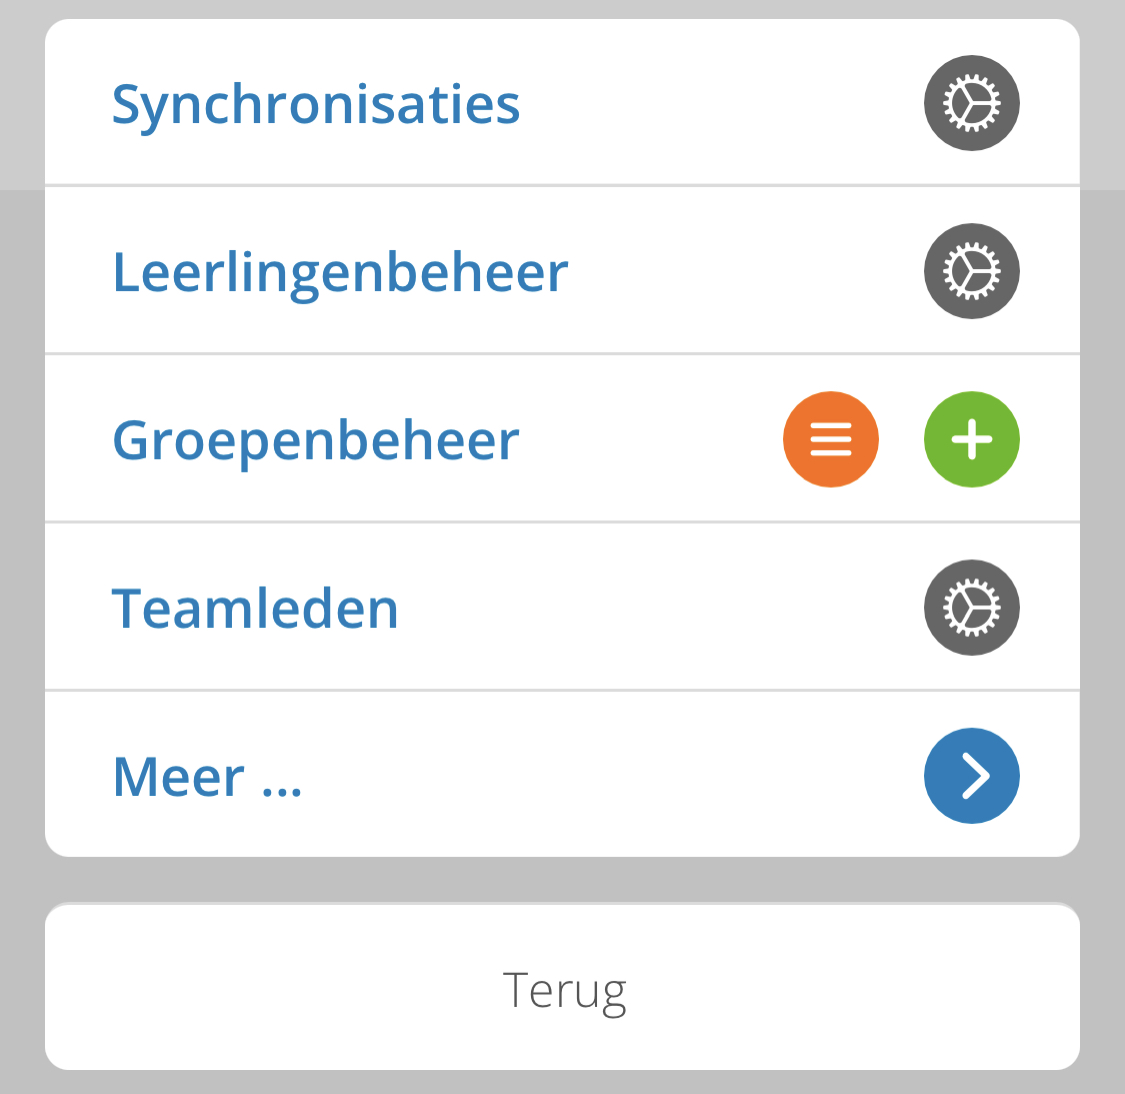
Task: Select the Synchronisaties menu label
Action: 316,105
